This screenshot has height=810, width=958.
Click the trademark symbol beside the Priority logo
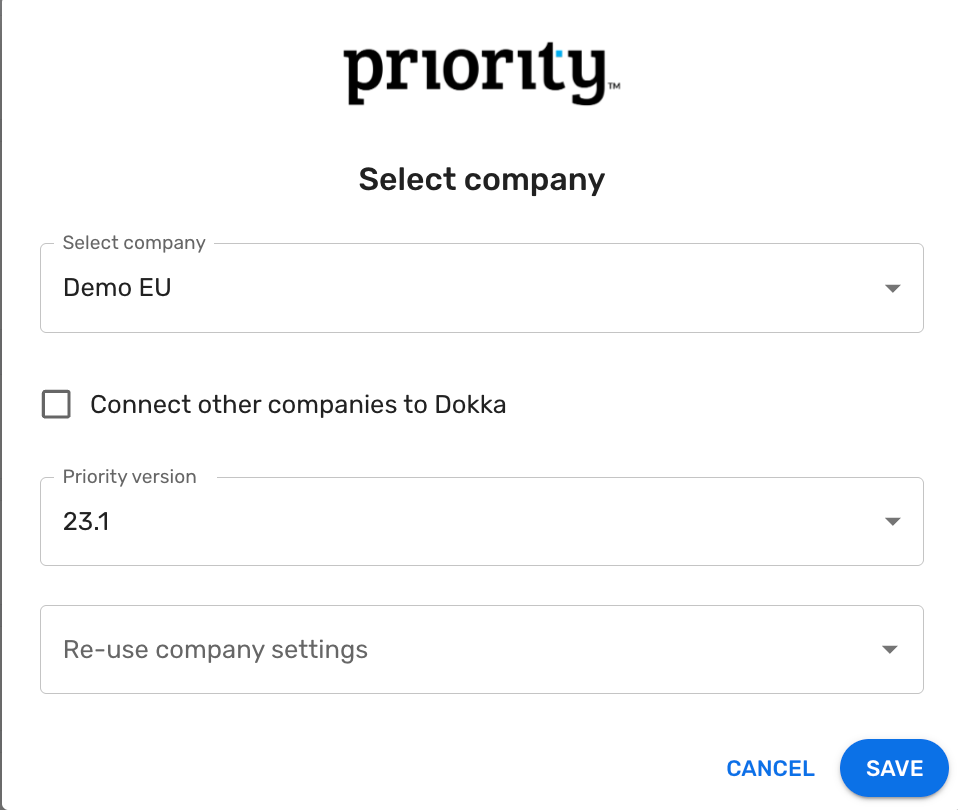(614, 87)
